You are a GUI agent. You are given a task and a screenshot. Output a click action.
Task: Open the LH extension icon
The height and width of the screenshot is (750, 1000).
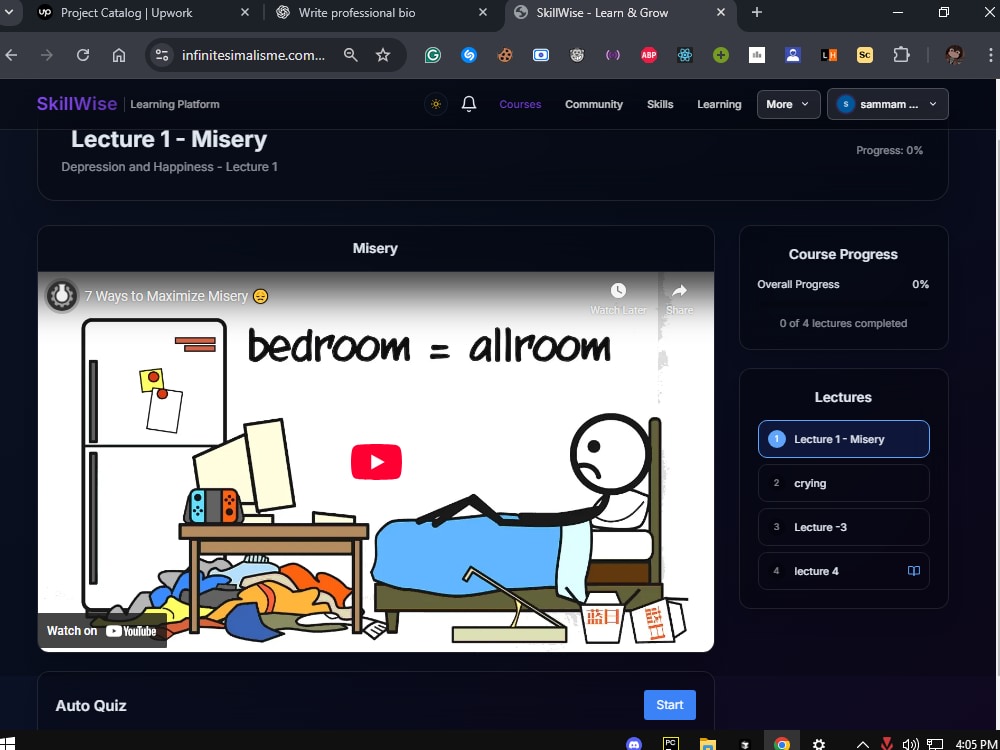[828, 55]
